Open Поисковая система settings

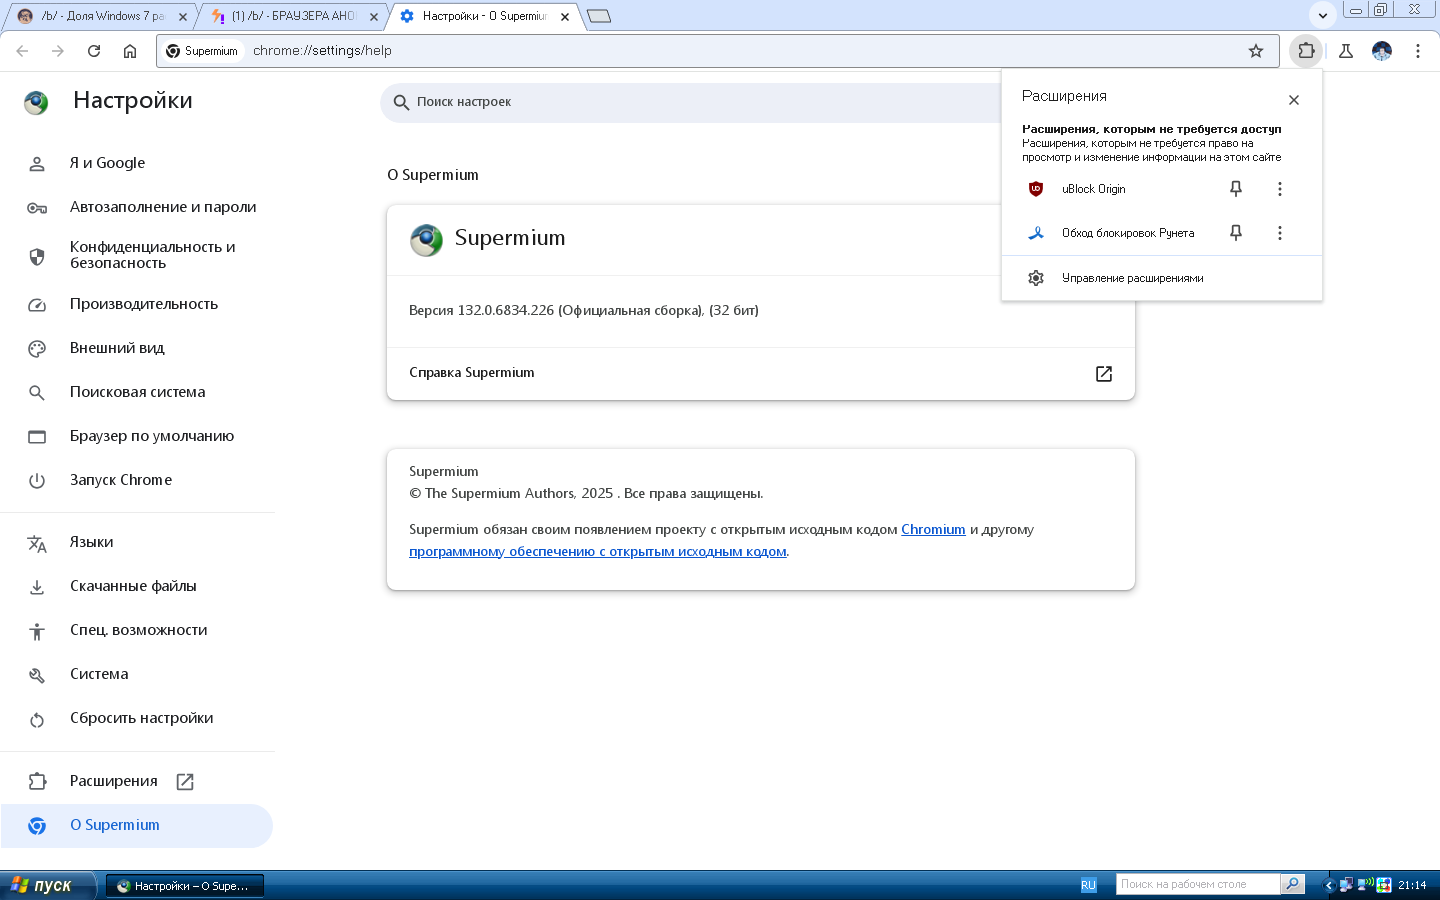click(137, 392)
